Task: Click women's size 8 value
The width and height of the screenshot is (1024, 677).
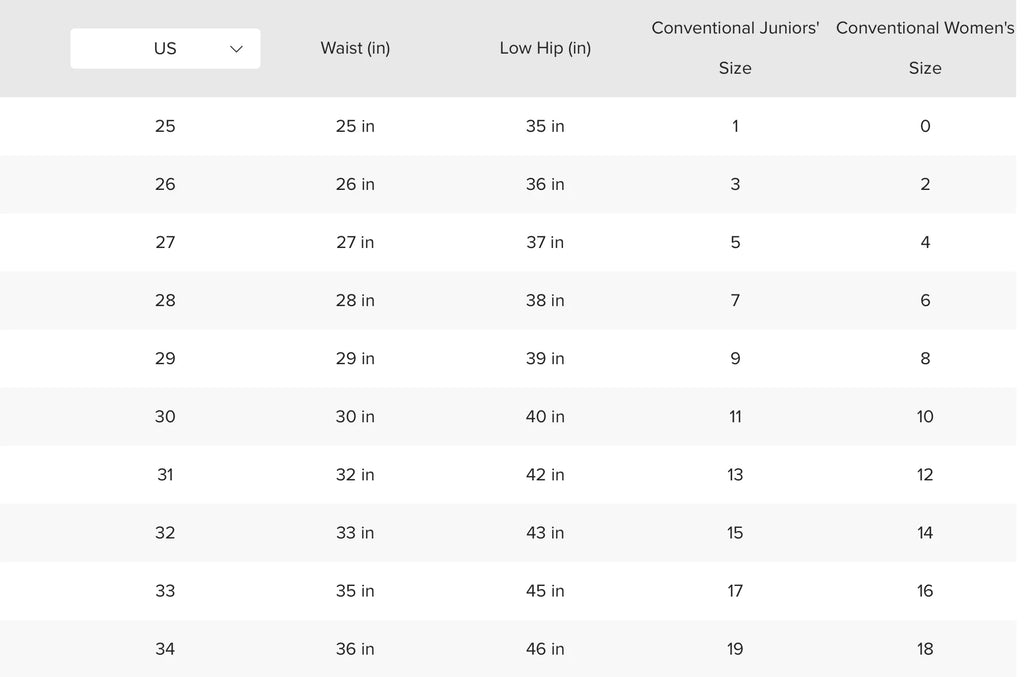Action: point(925,358)
